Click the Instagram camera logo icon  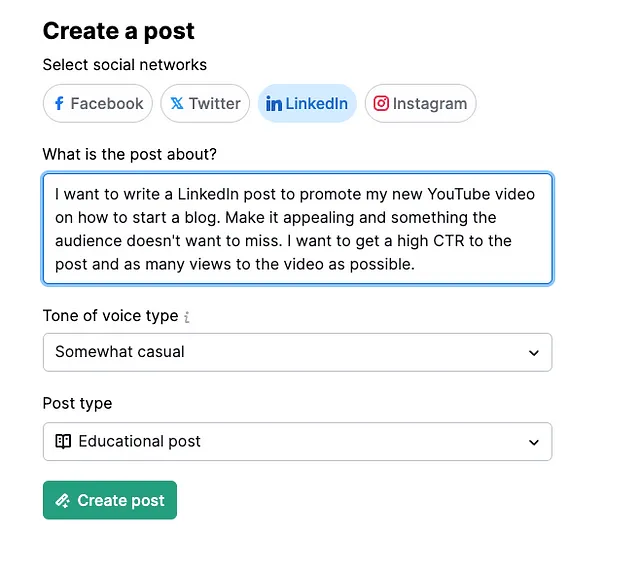[381, 103]
